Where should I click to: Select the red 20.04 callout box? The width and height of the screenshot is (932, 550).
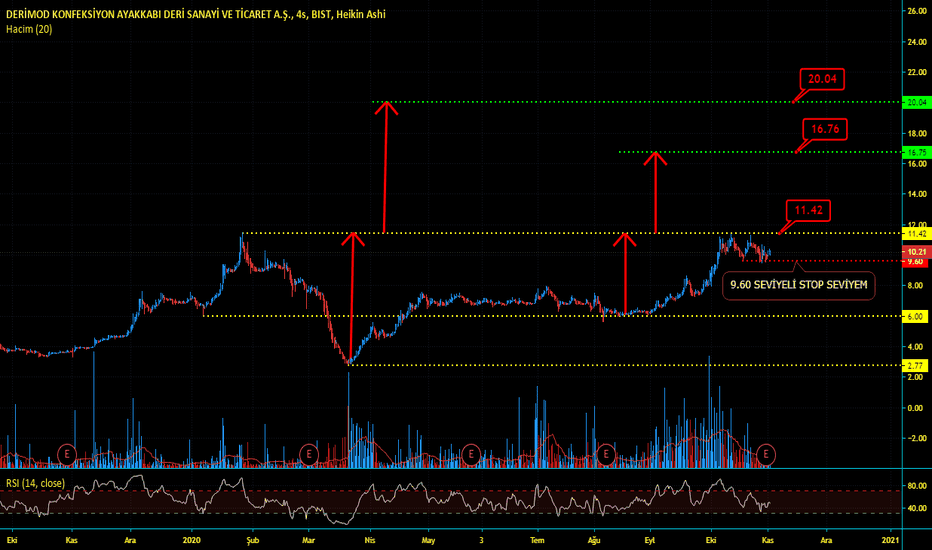coord(822,79)
